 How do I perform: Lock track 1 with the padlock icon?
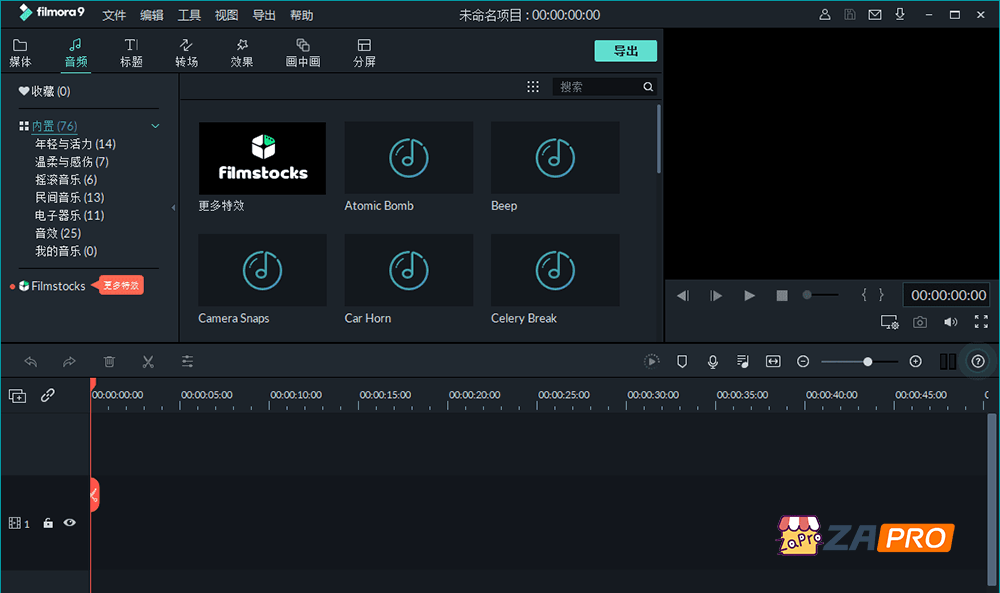(x=47, y=523)
